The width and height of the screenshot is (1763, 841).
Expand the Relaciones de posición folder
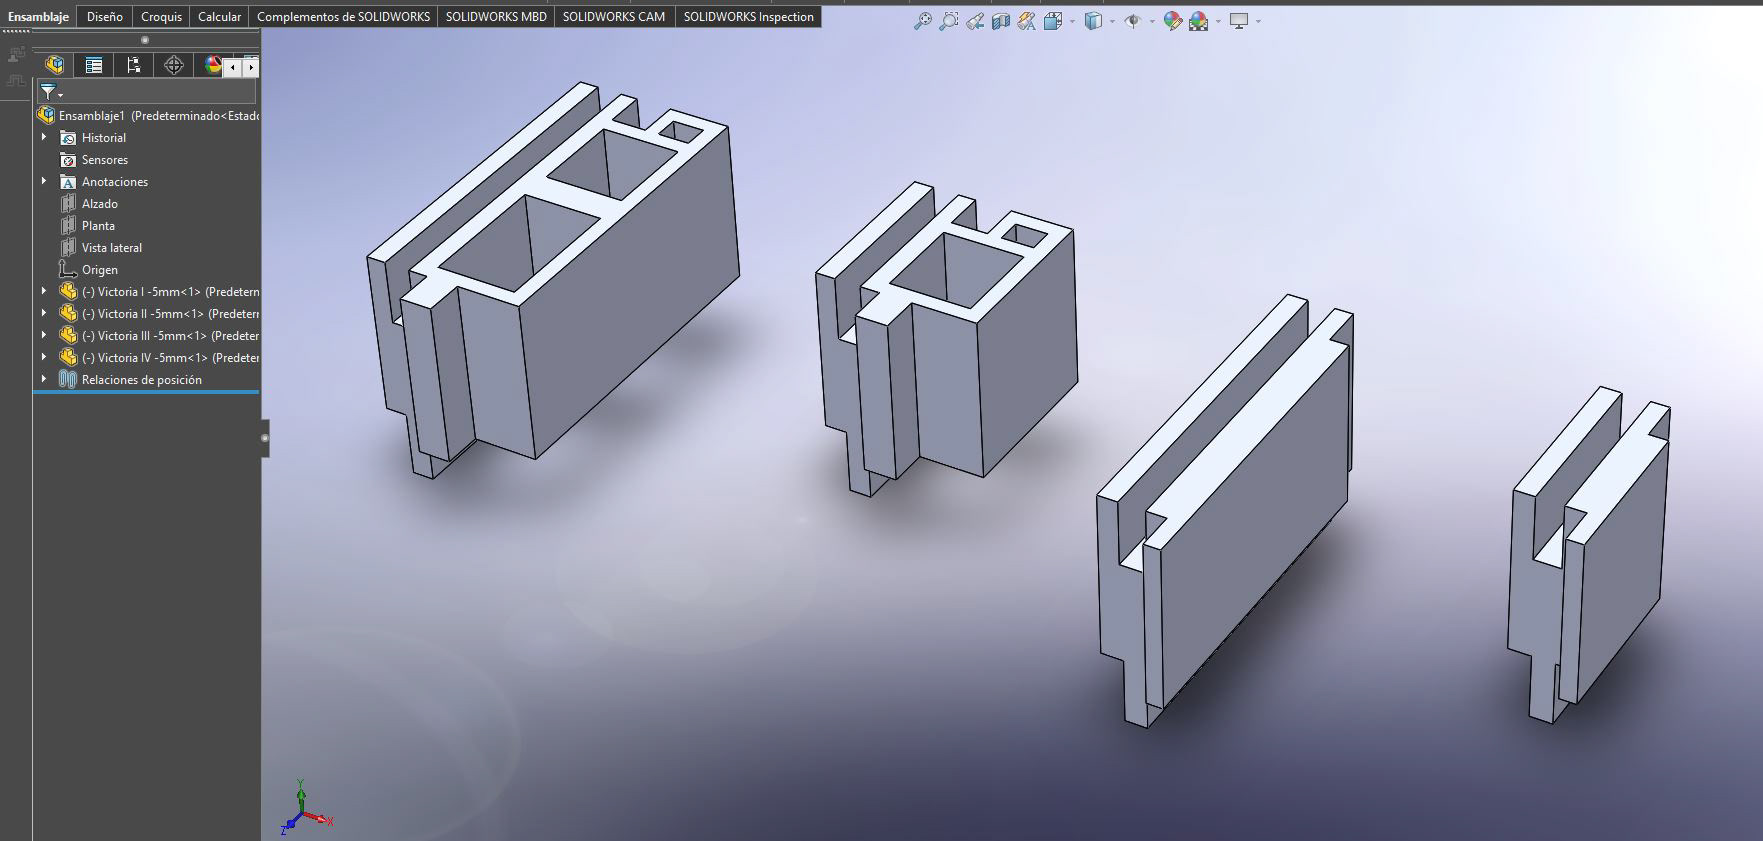click(44, 379)
